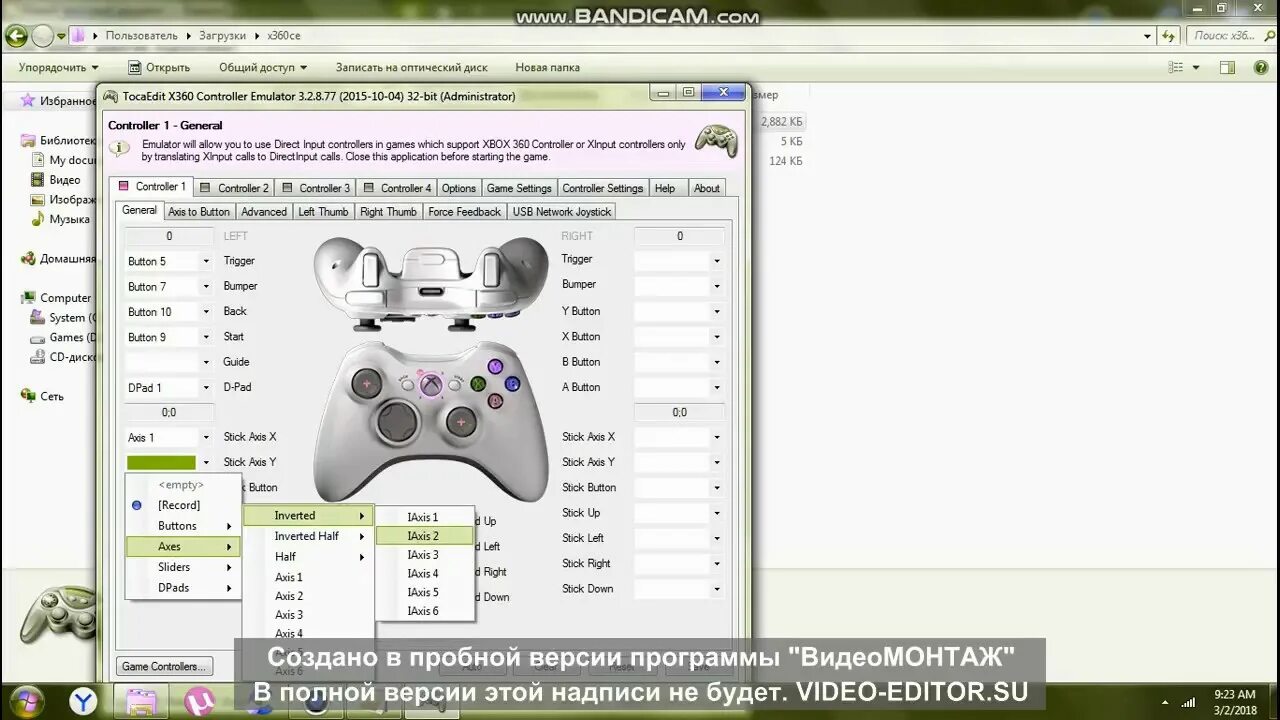Image resolution: width=1280 pixels, height=720 pixels.
Task: Open the right Stick Down dropdown
Action: point(717,590)
